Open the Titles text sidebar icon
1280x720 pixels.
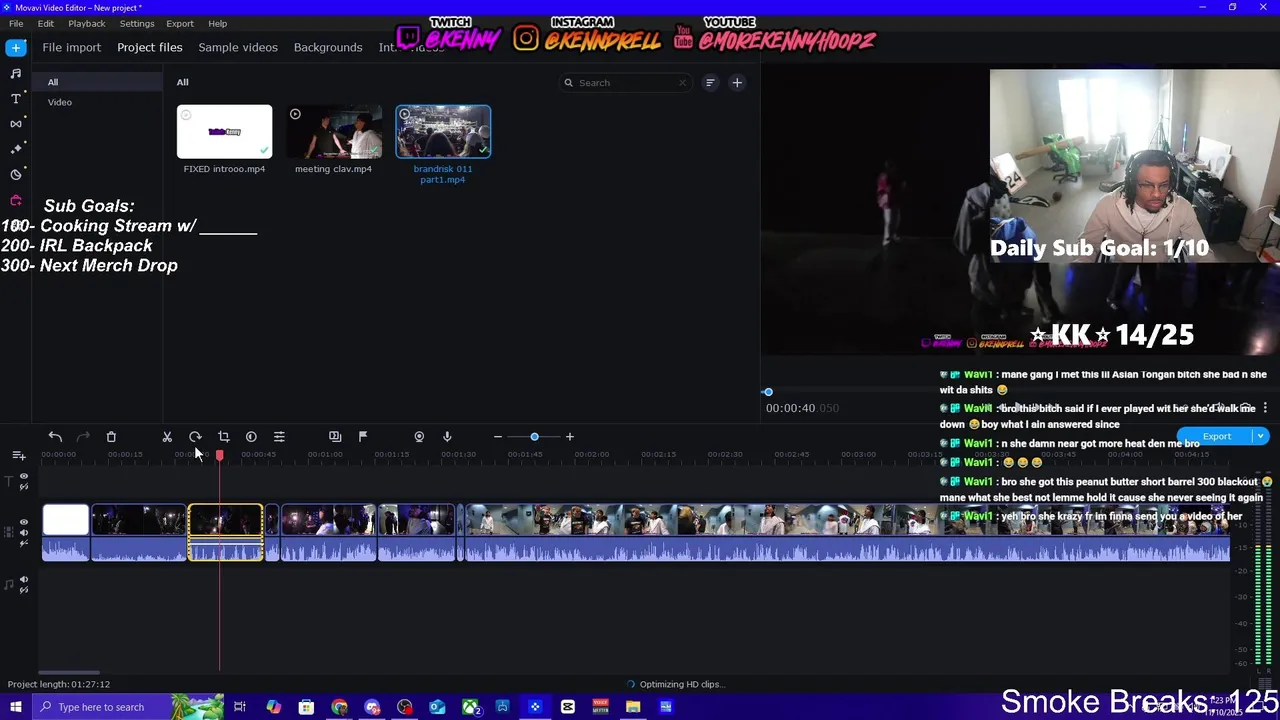coord(16,98)
